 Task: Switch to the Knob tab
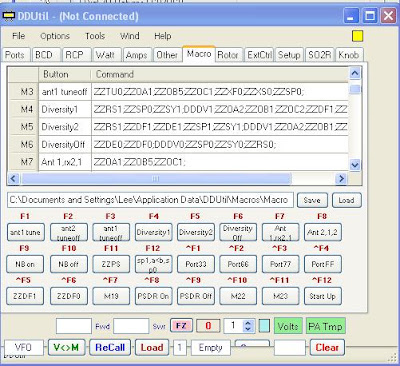(x=349, y=55)
